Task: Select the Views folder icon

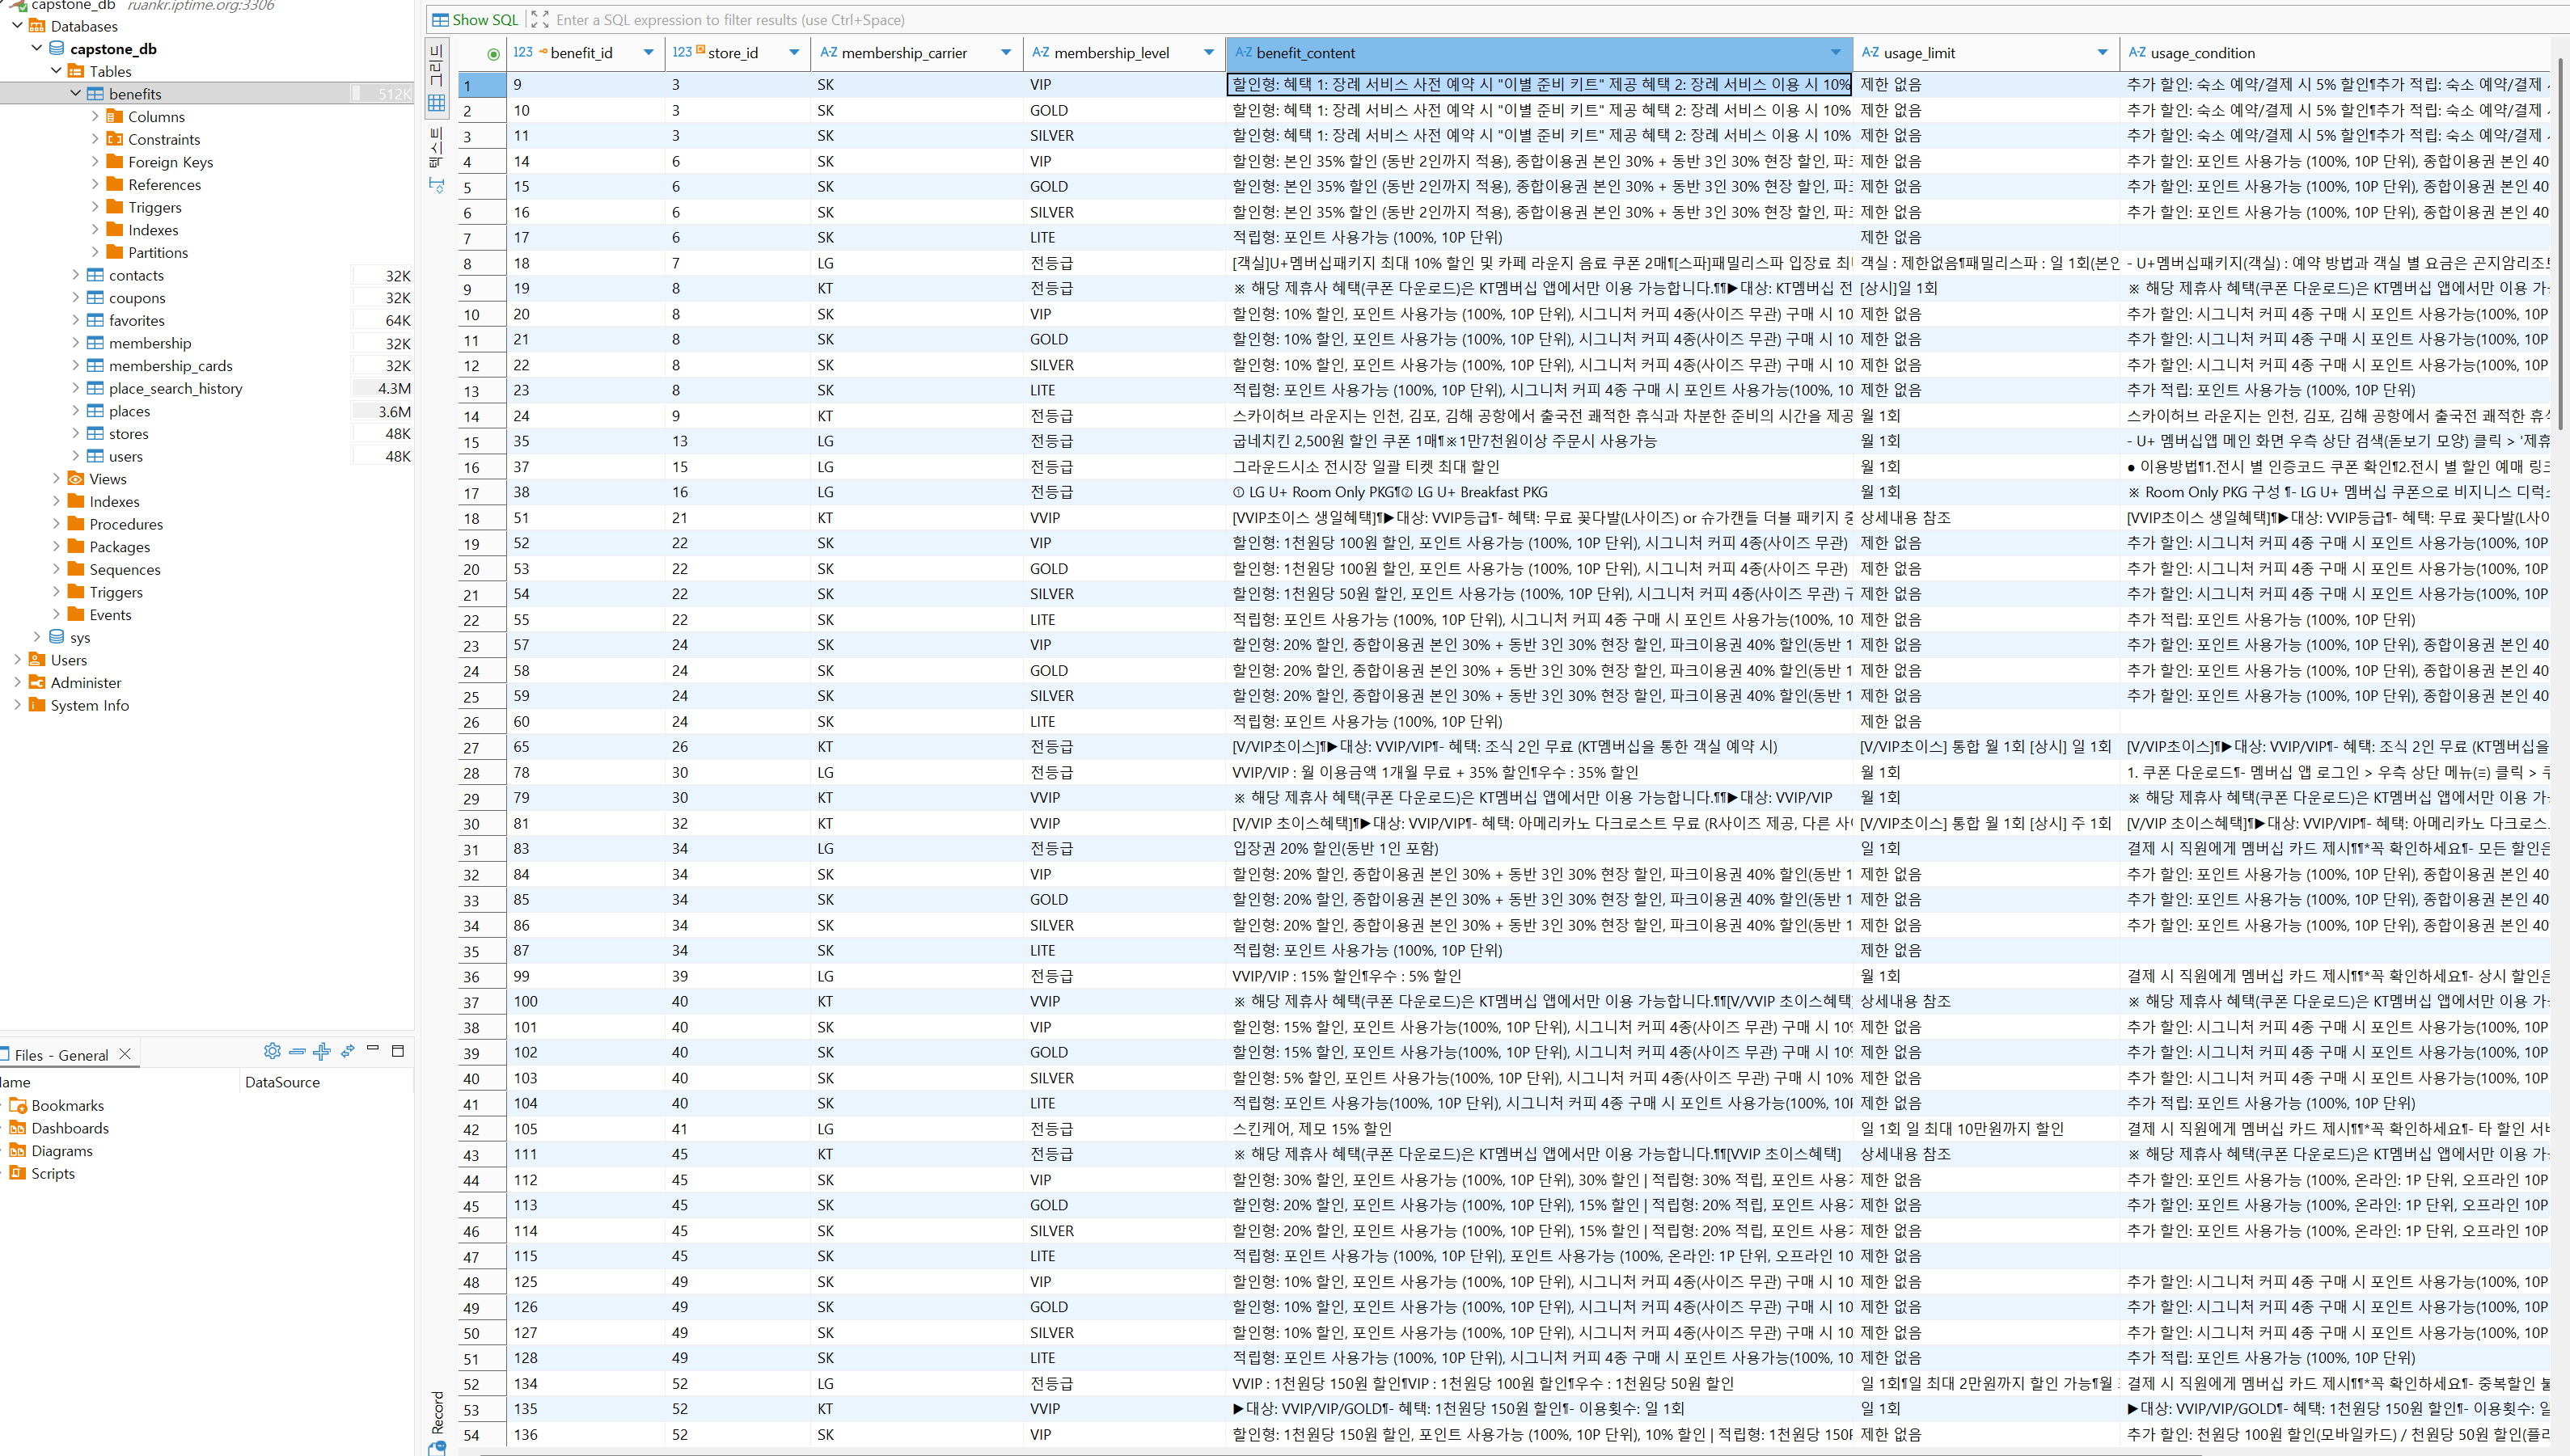Action: click(76, 478)
